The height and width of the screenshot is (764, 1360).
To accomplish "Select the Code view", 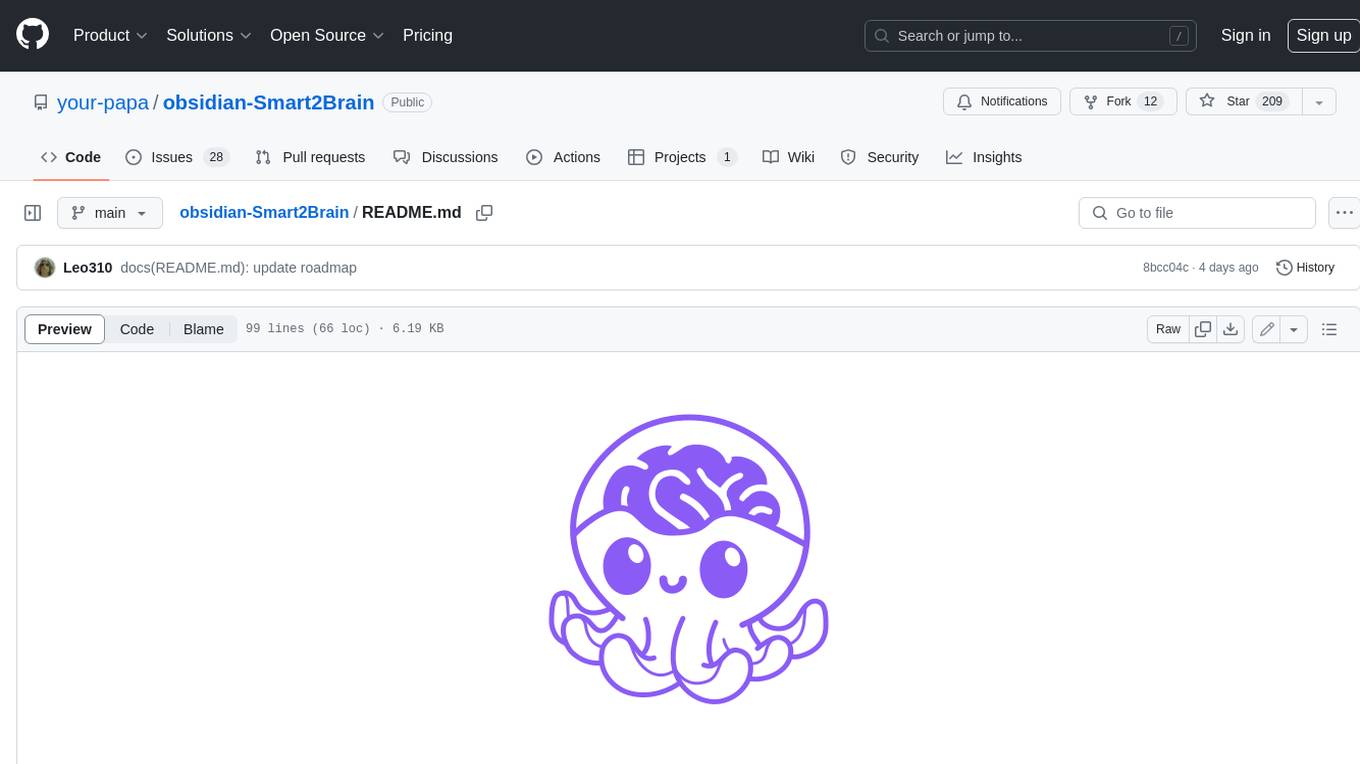I will (137, 329).
